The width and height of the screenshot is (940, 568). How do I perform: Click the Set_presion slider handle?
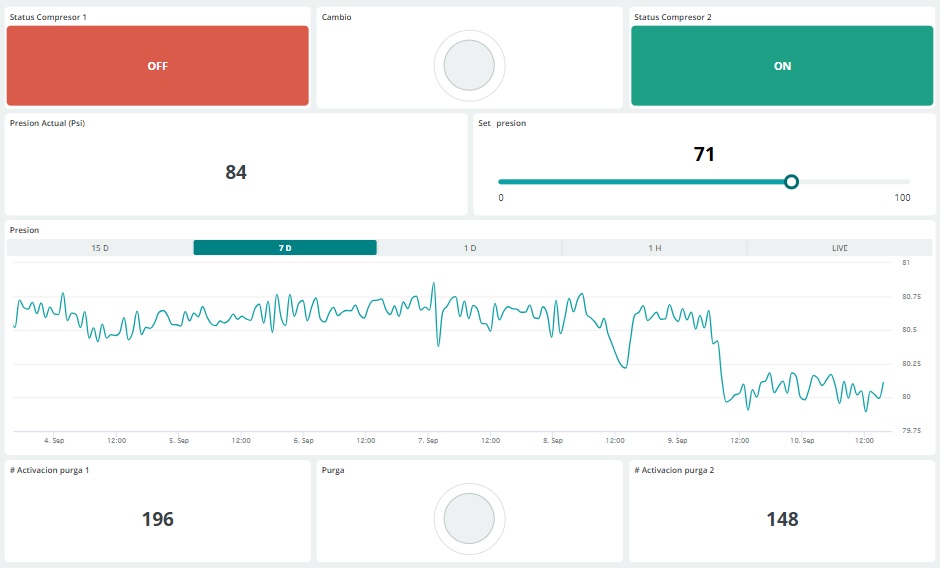click(x=791, y=182)
